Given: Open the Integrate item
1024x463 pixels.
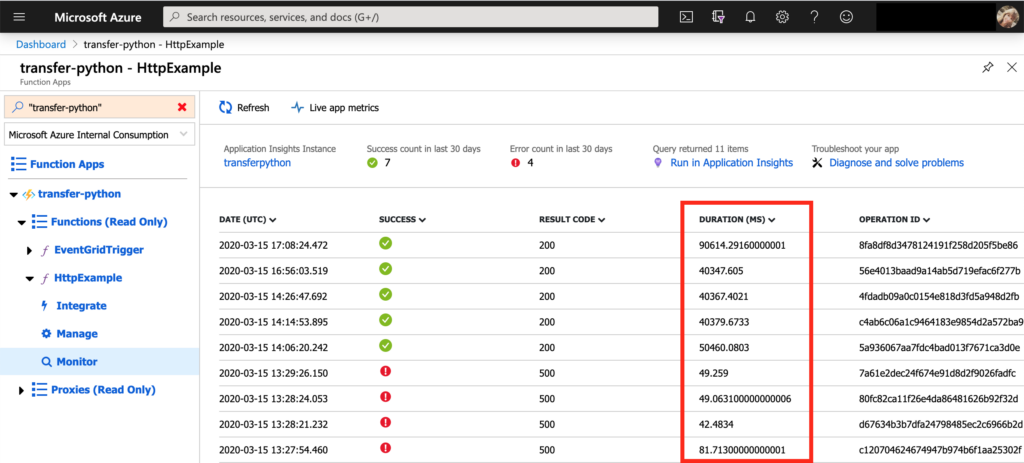Looking at the screenshot, I should click(81, 306).
